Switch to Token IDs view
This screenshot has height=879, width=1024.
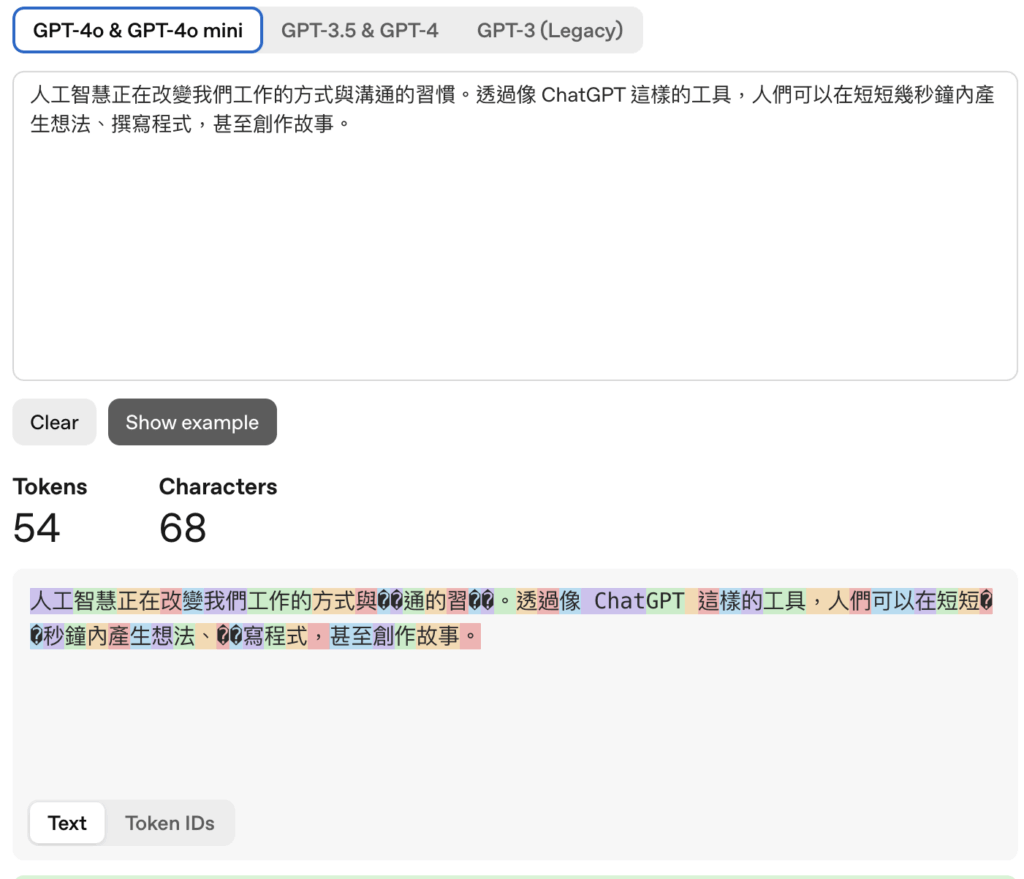pyautogui.click(x=170, y=822)
